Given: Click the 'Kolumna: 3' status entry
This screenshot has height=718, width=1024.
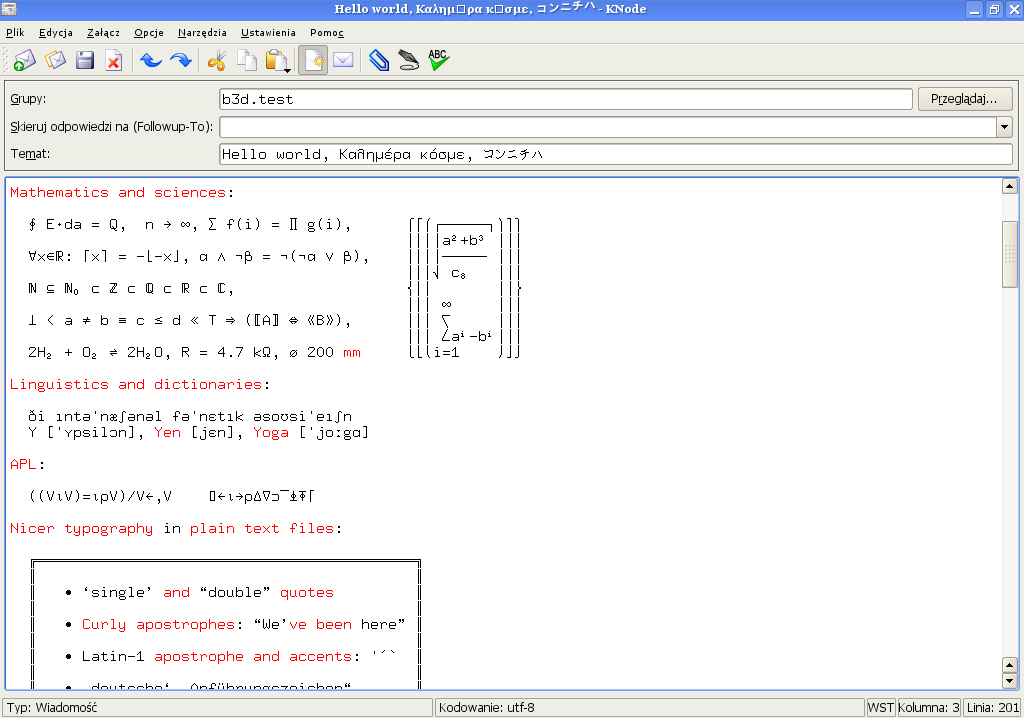Looking at the screenshot, I should point(929,708).
